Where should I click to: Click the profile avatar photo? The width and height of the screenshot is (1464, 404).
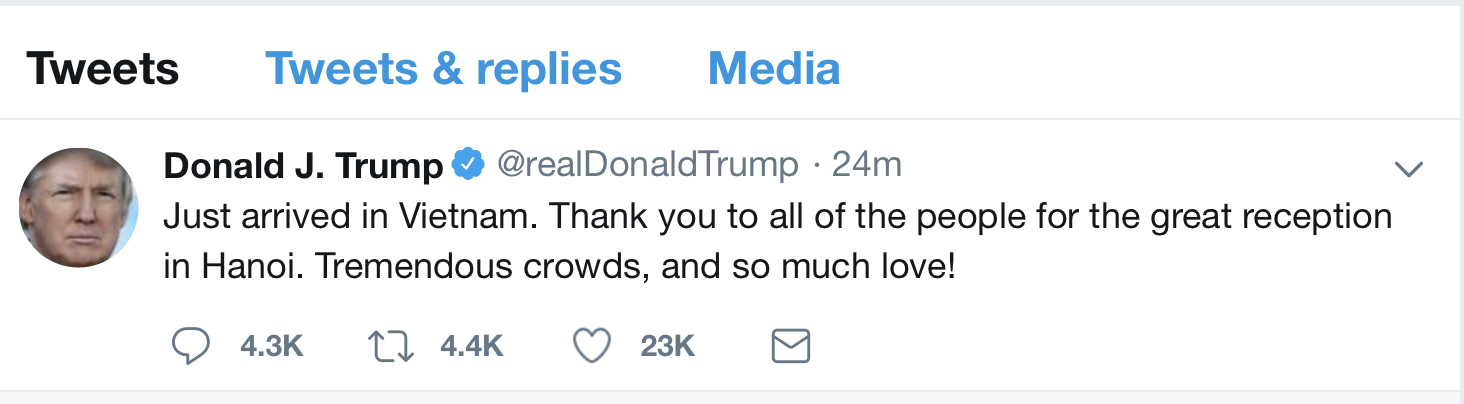point(78,208)
